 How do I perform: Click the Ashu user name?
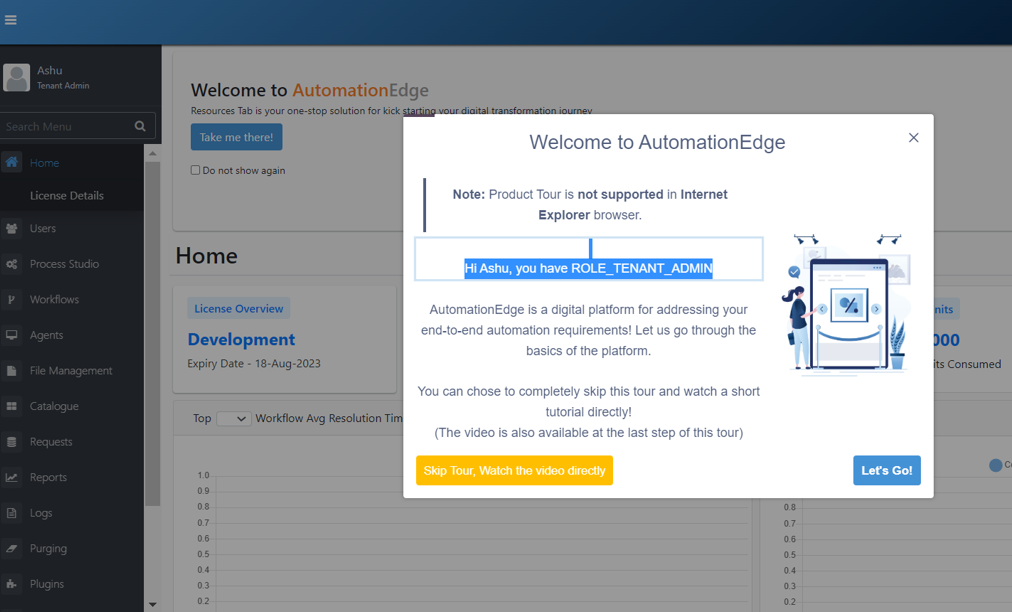[50, 70]
